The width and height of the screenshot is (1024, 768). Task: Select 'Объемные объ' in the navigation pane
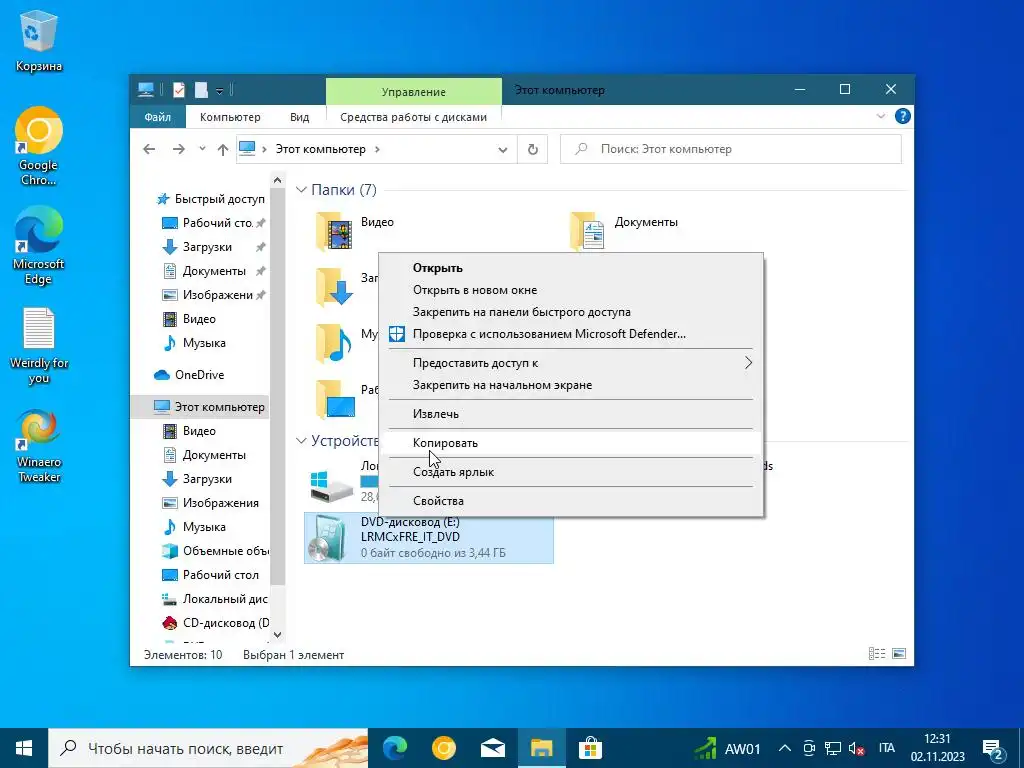pos(216,551)
